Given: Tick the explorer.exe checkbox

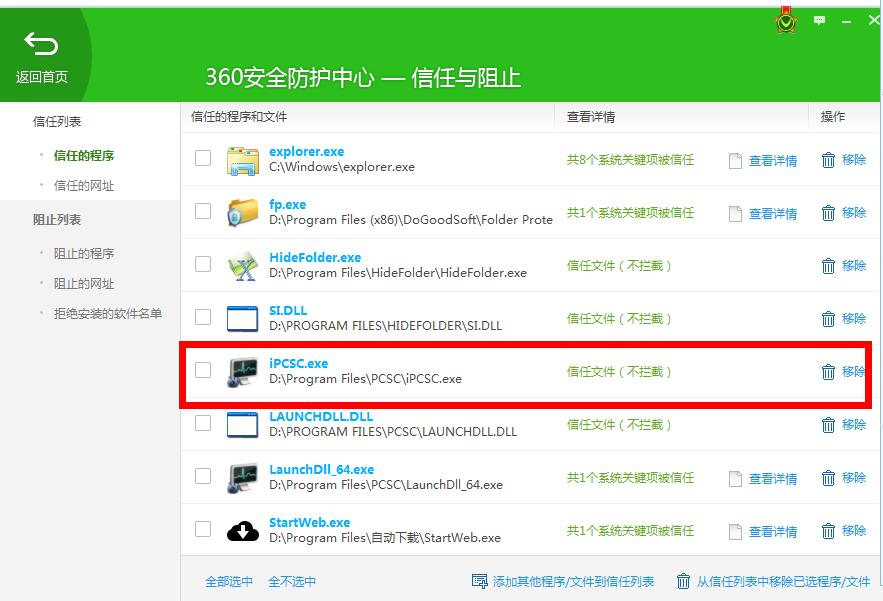Looking at the screenshot, I should click(203, 158).
